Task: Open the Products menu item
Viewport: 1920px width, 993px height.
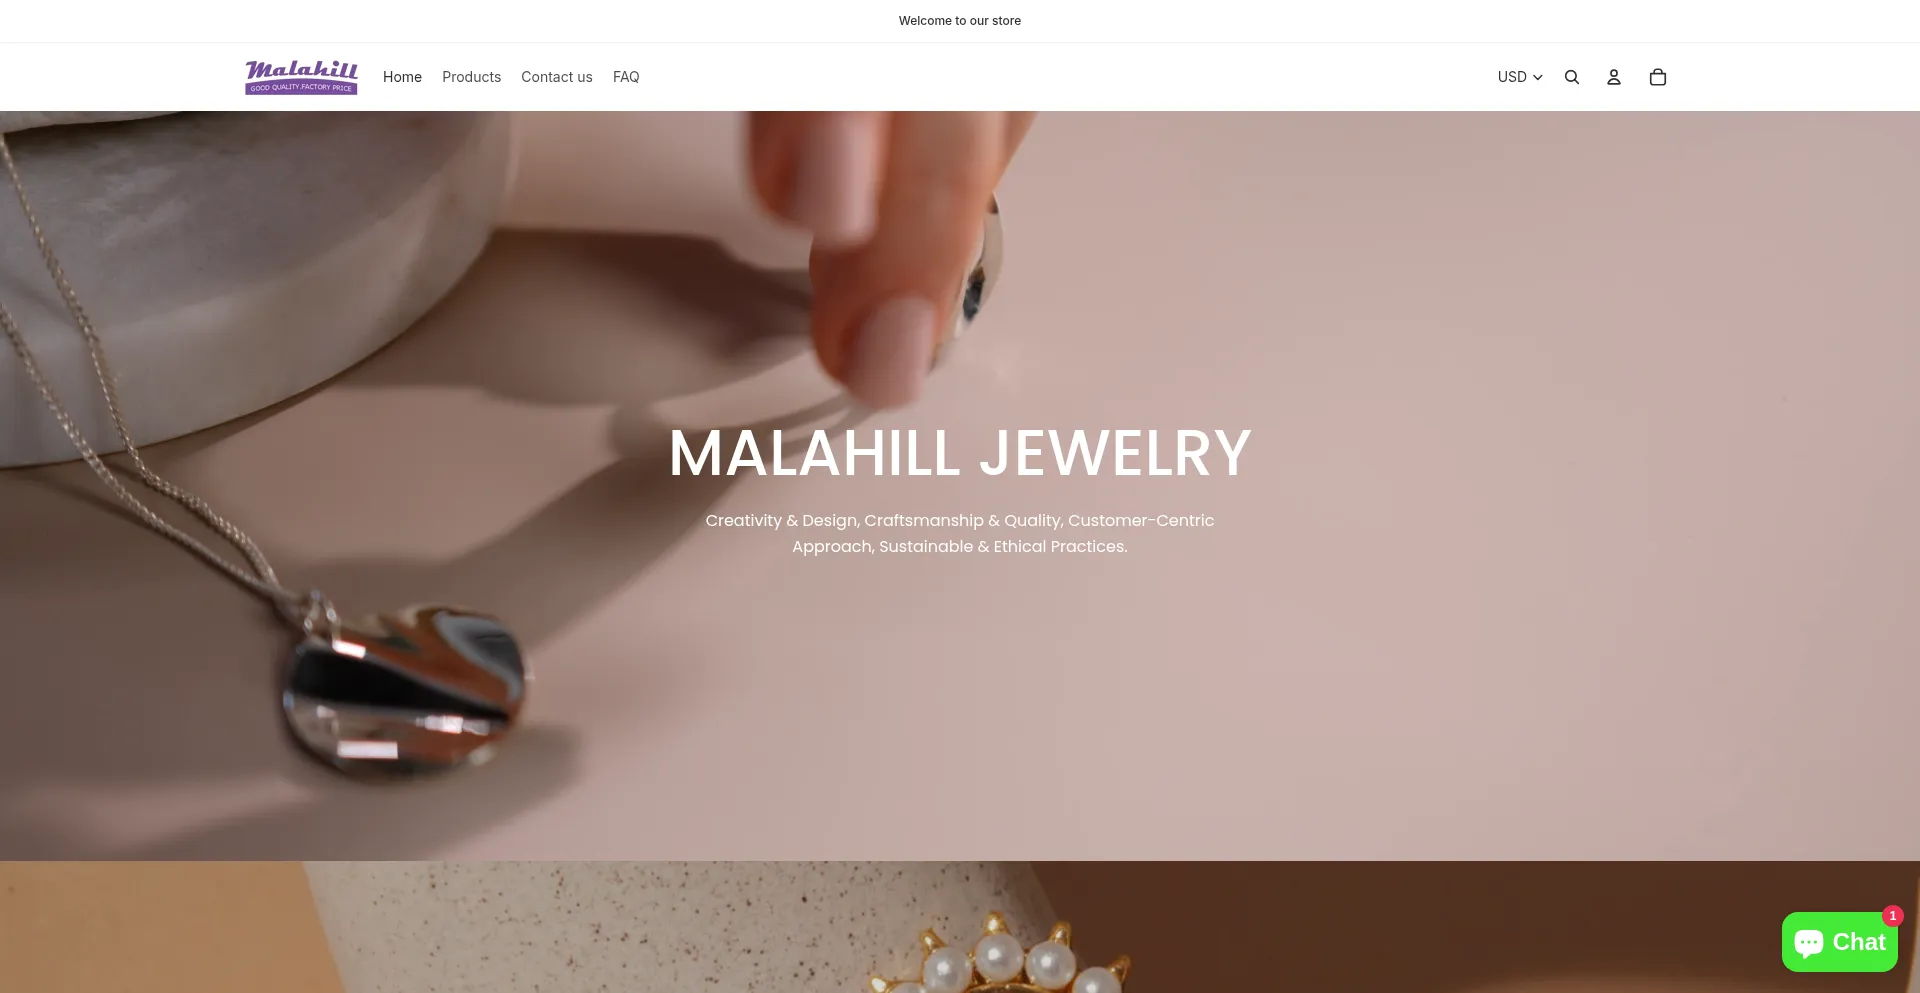Action: [472, 77]
